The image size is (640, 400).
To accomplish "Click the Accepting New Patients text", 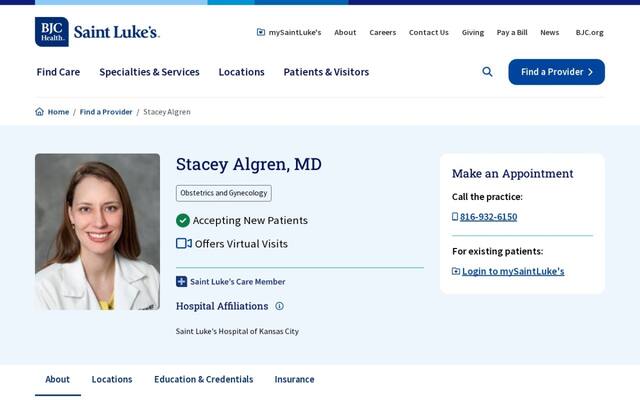I will click(x=250, y=220).
